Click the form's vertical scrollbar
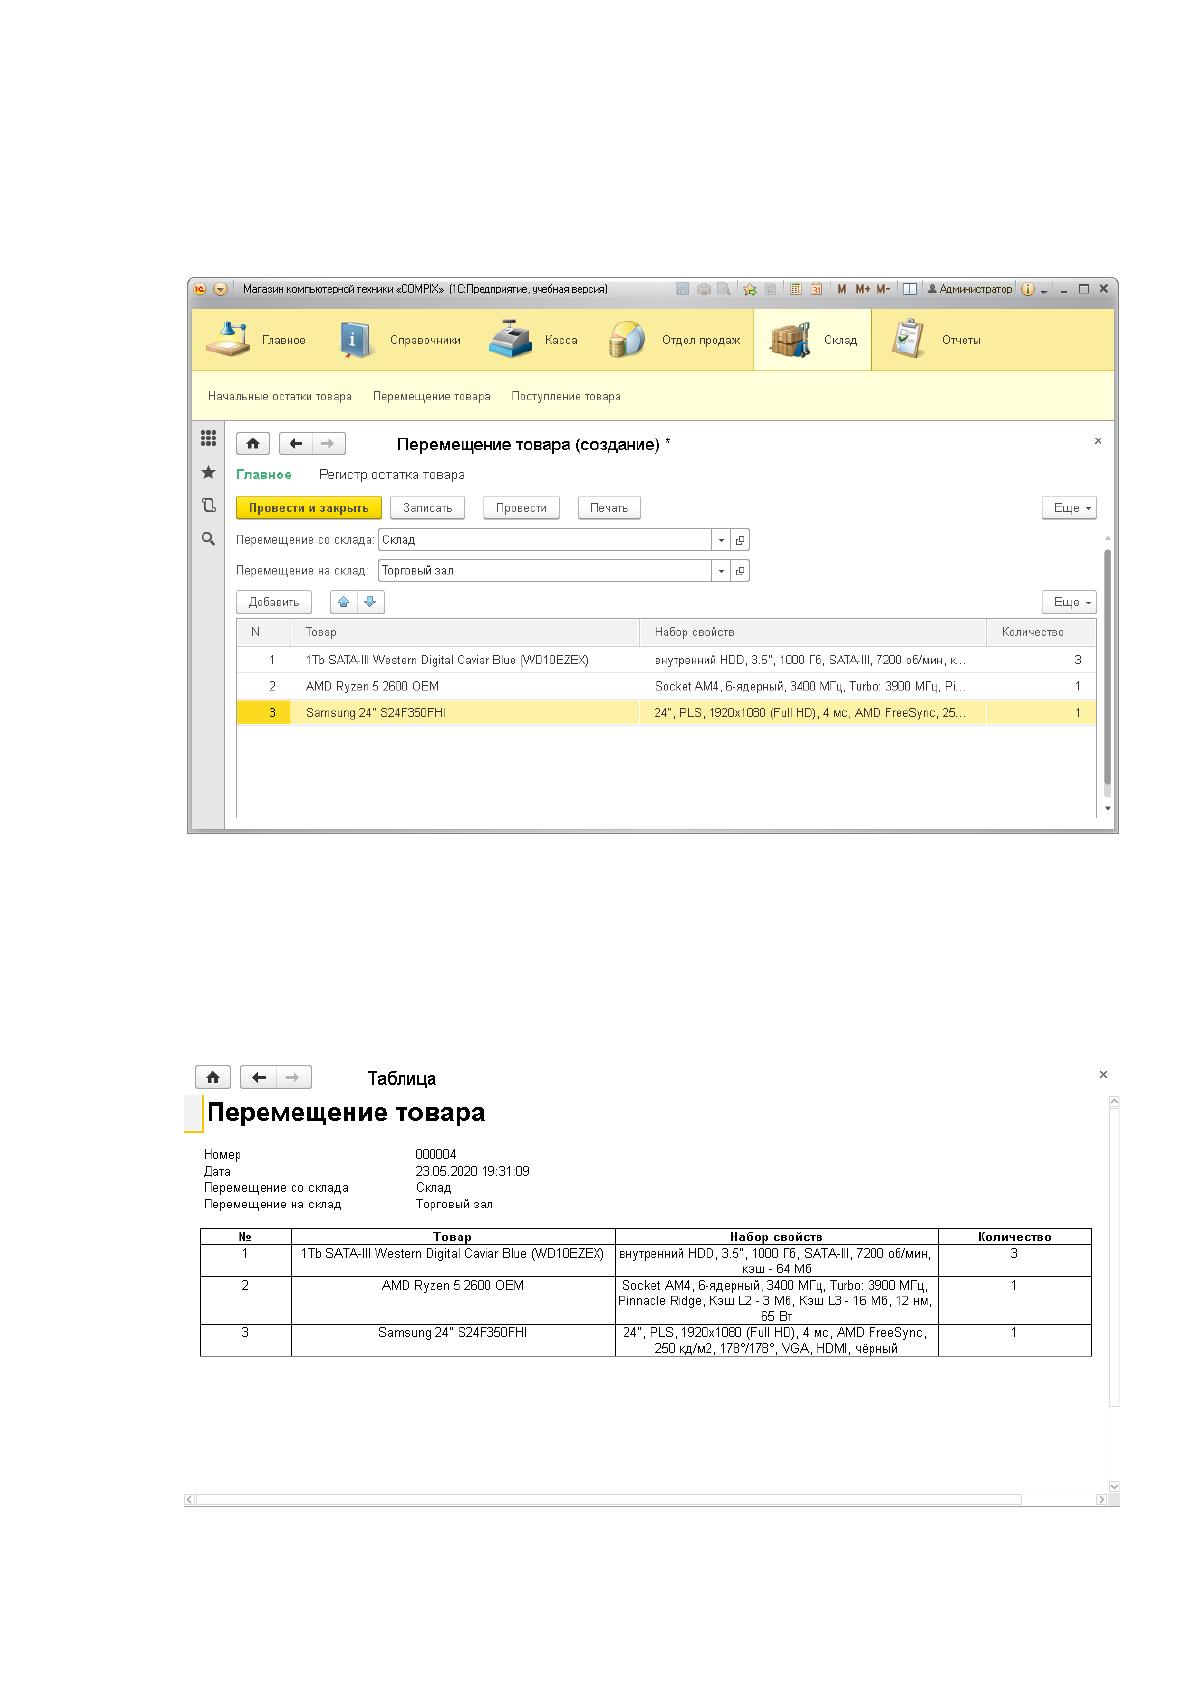The image size is (1191, 1684). [1107, 667]
